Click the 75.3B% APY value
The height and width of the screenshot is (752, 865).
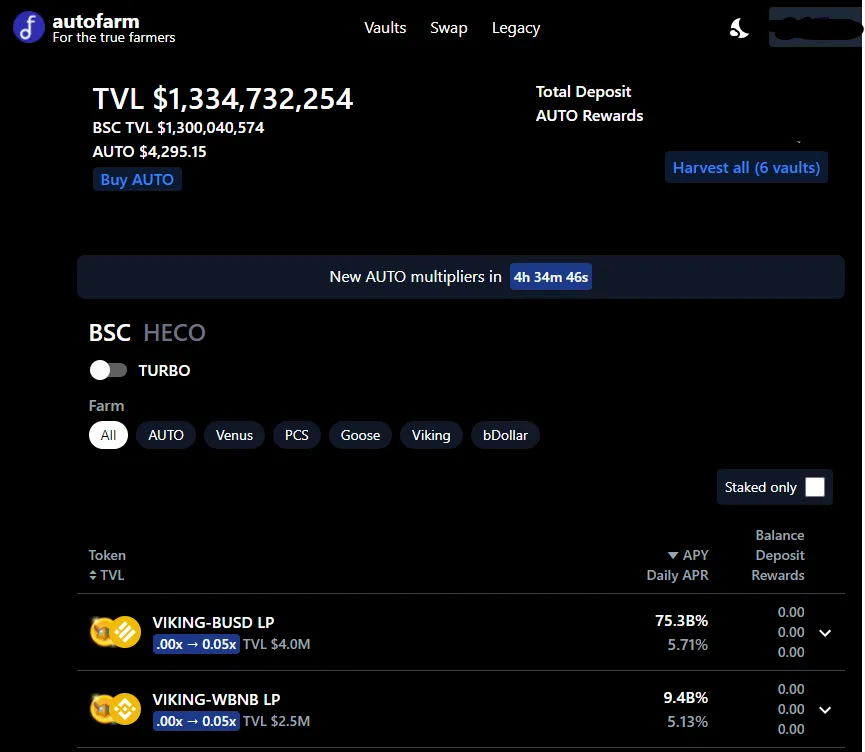coord(681,621)
